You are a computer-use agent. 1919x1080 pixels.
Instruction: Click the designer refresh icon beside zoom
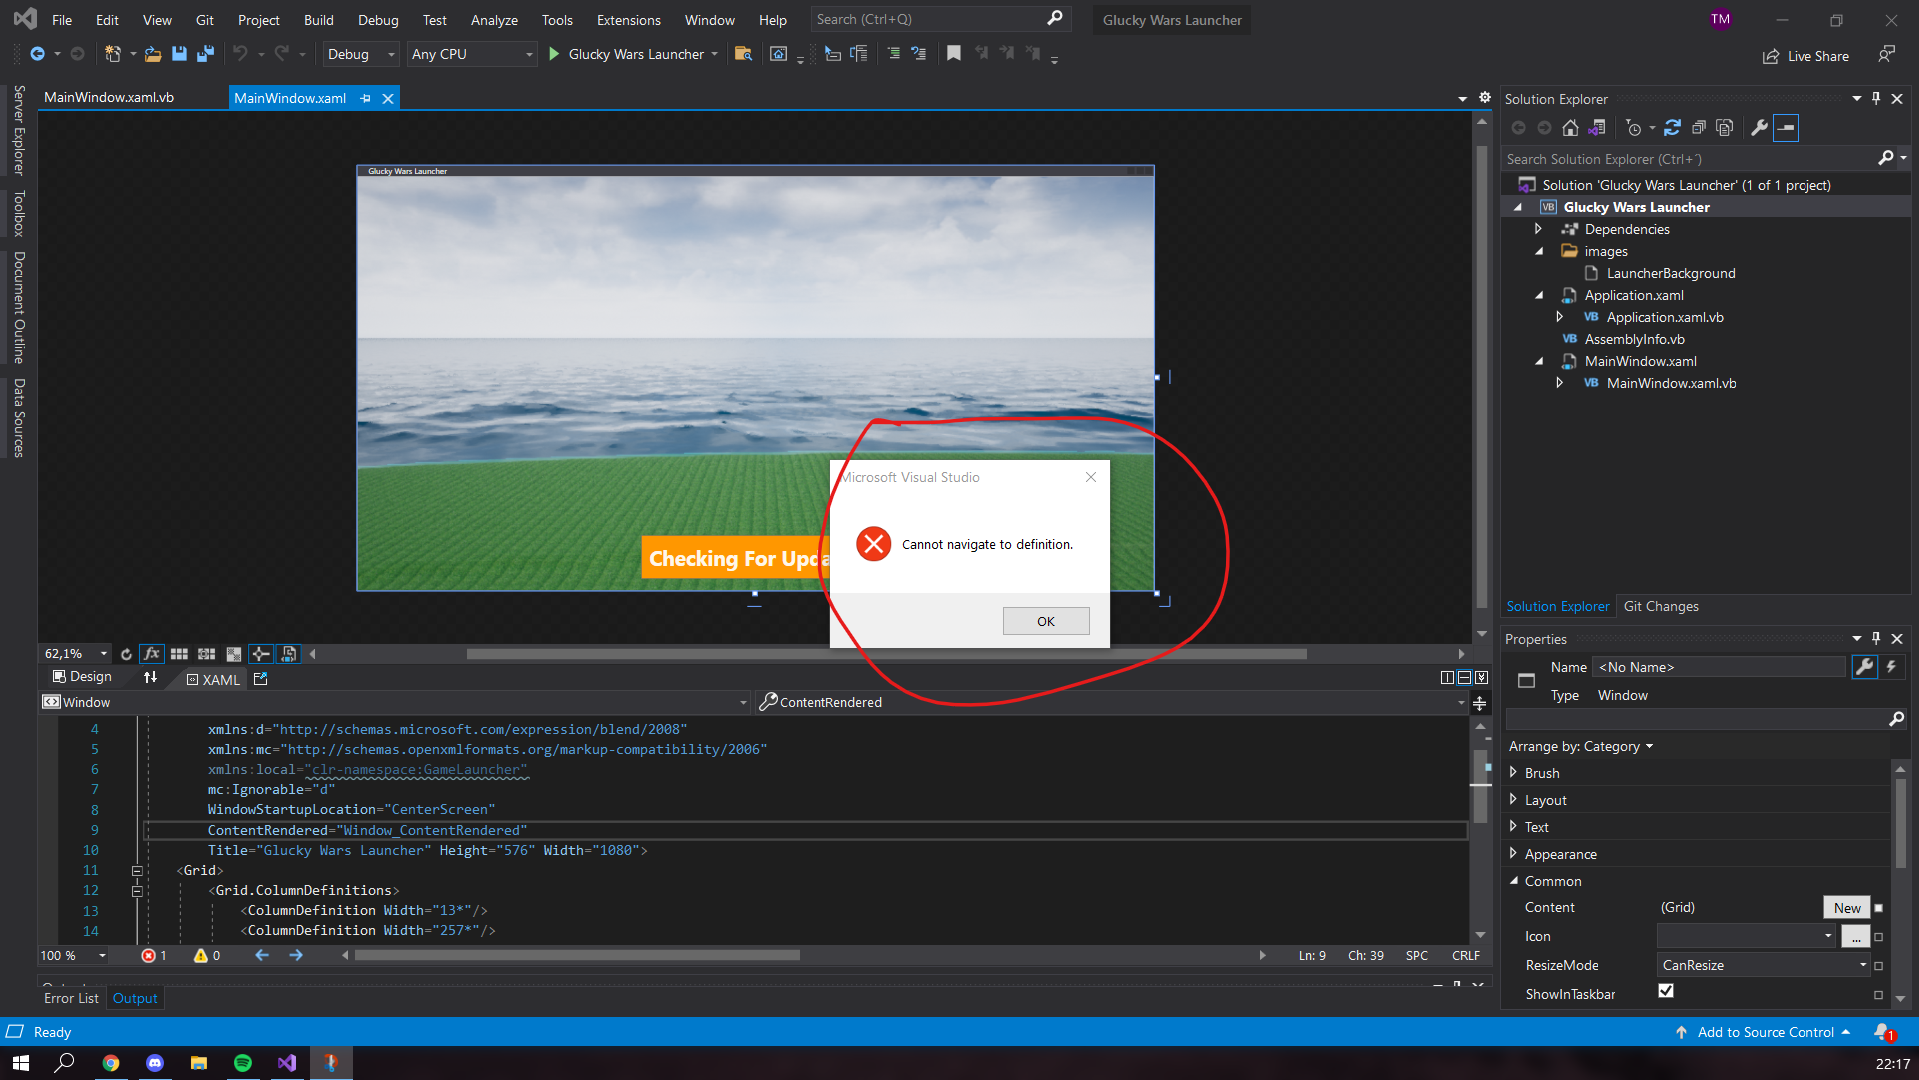point(126,654)
